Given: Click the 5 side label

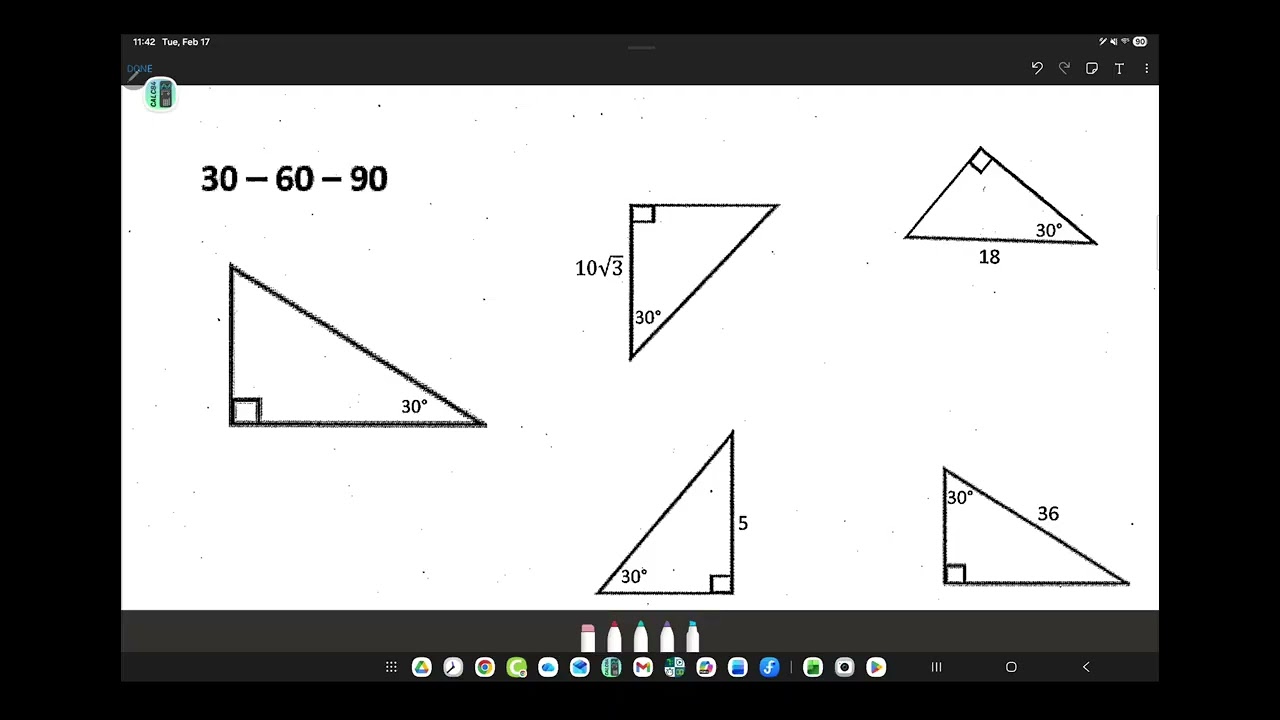Looking at the screenshot, I should coord(743,523).
